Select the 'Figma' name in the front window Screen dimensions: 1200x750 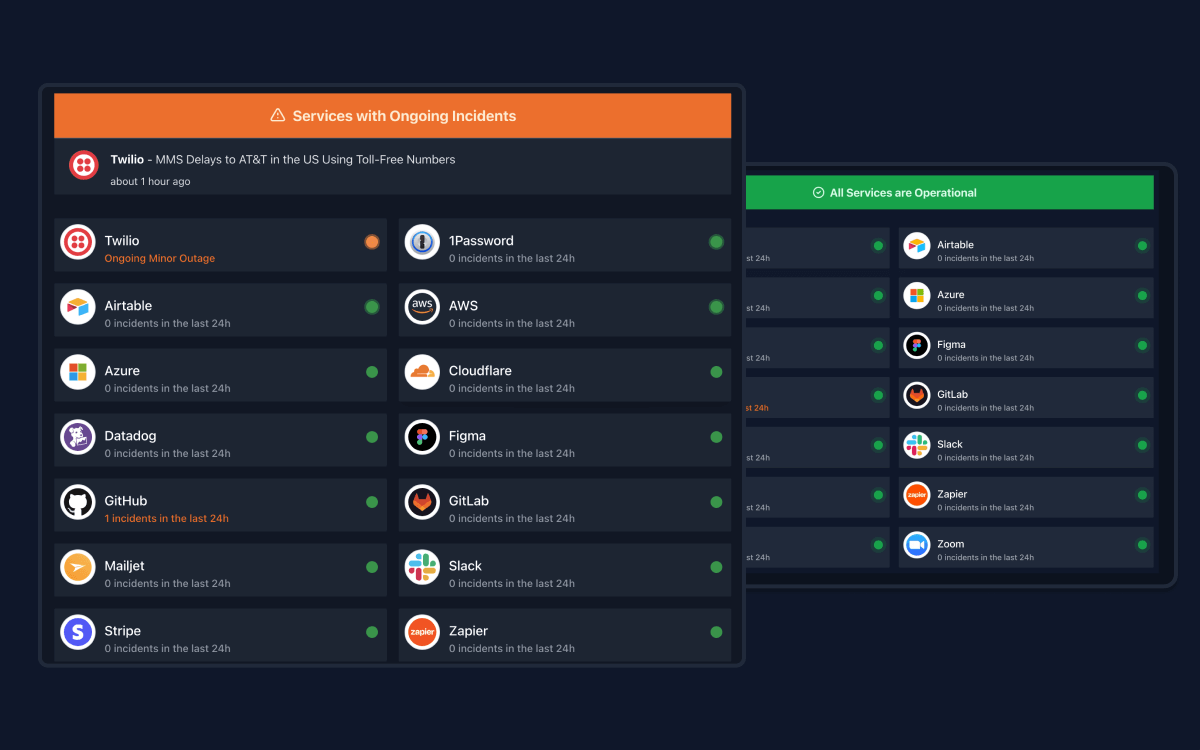[467, 436]
